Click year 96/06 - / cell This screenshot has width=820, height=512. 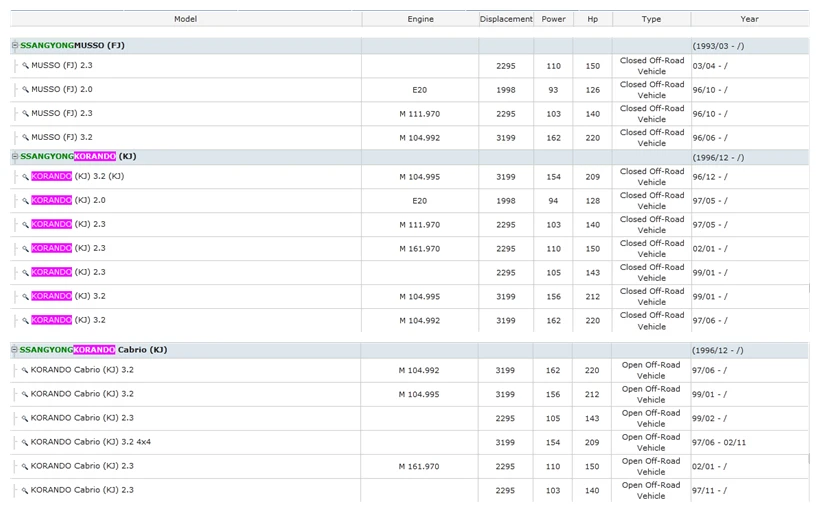pyautogui.click(x=710, y=138)
